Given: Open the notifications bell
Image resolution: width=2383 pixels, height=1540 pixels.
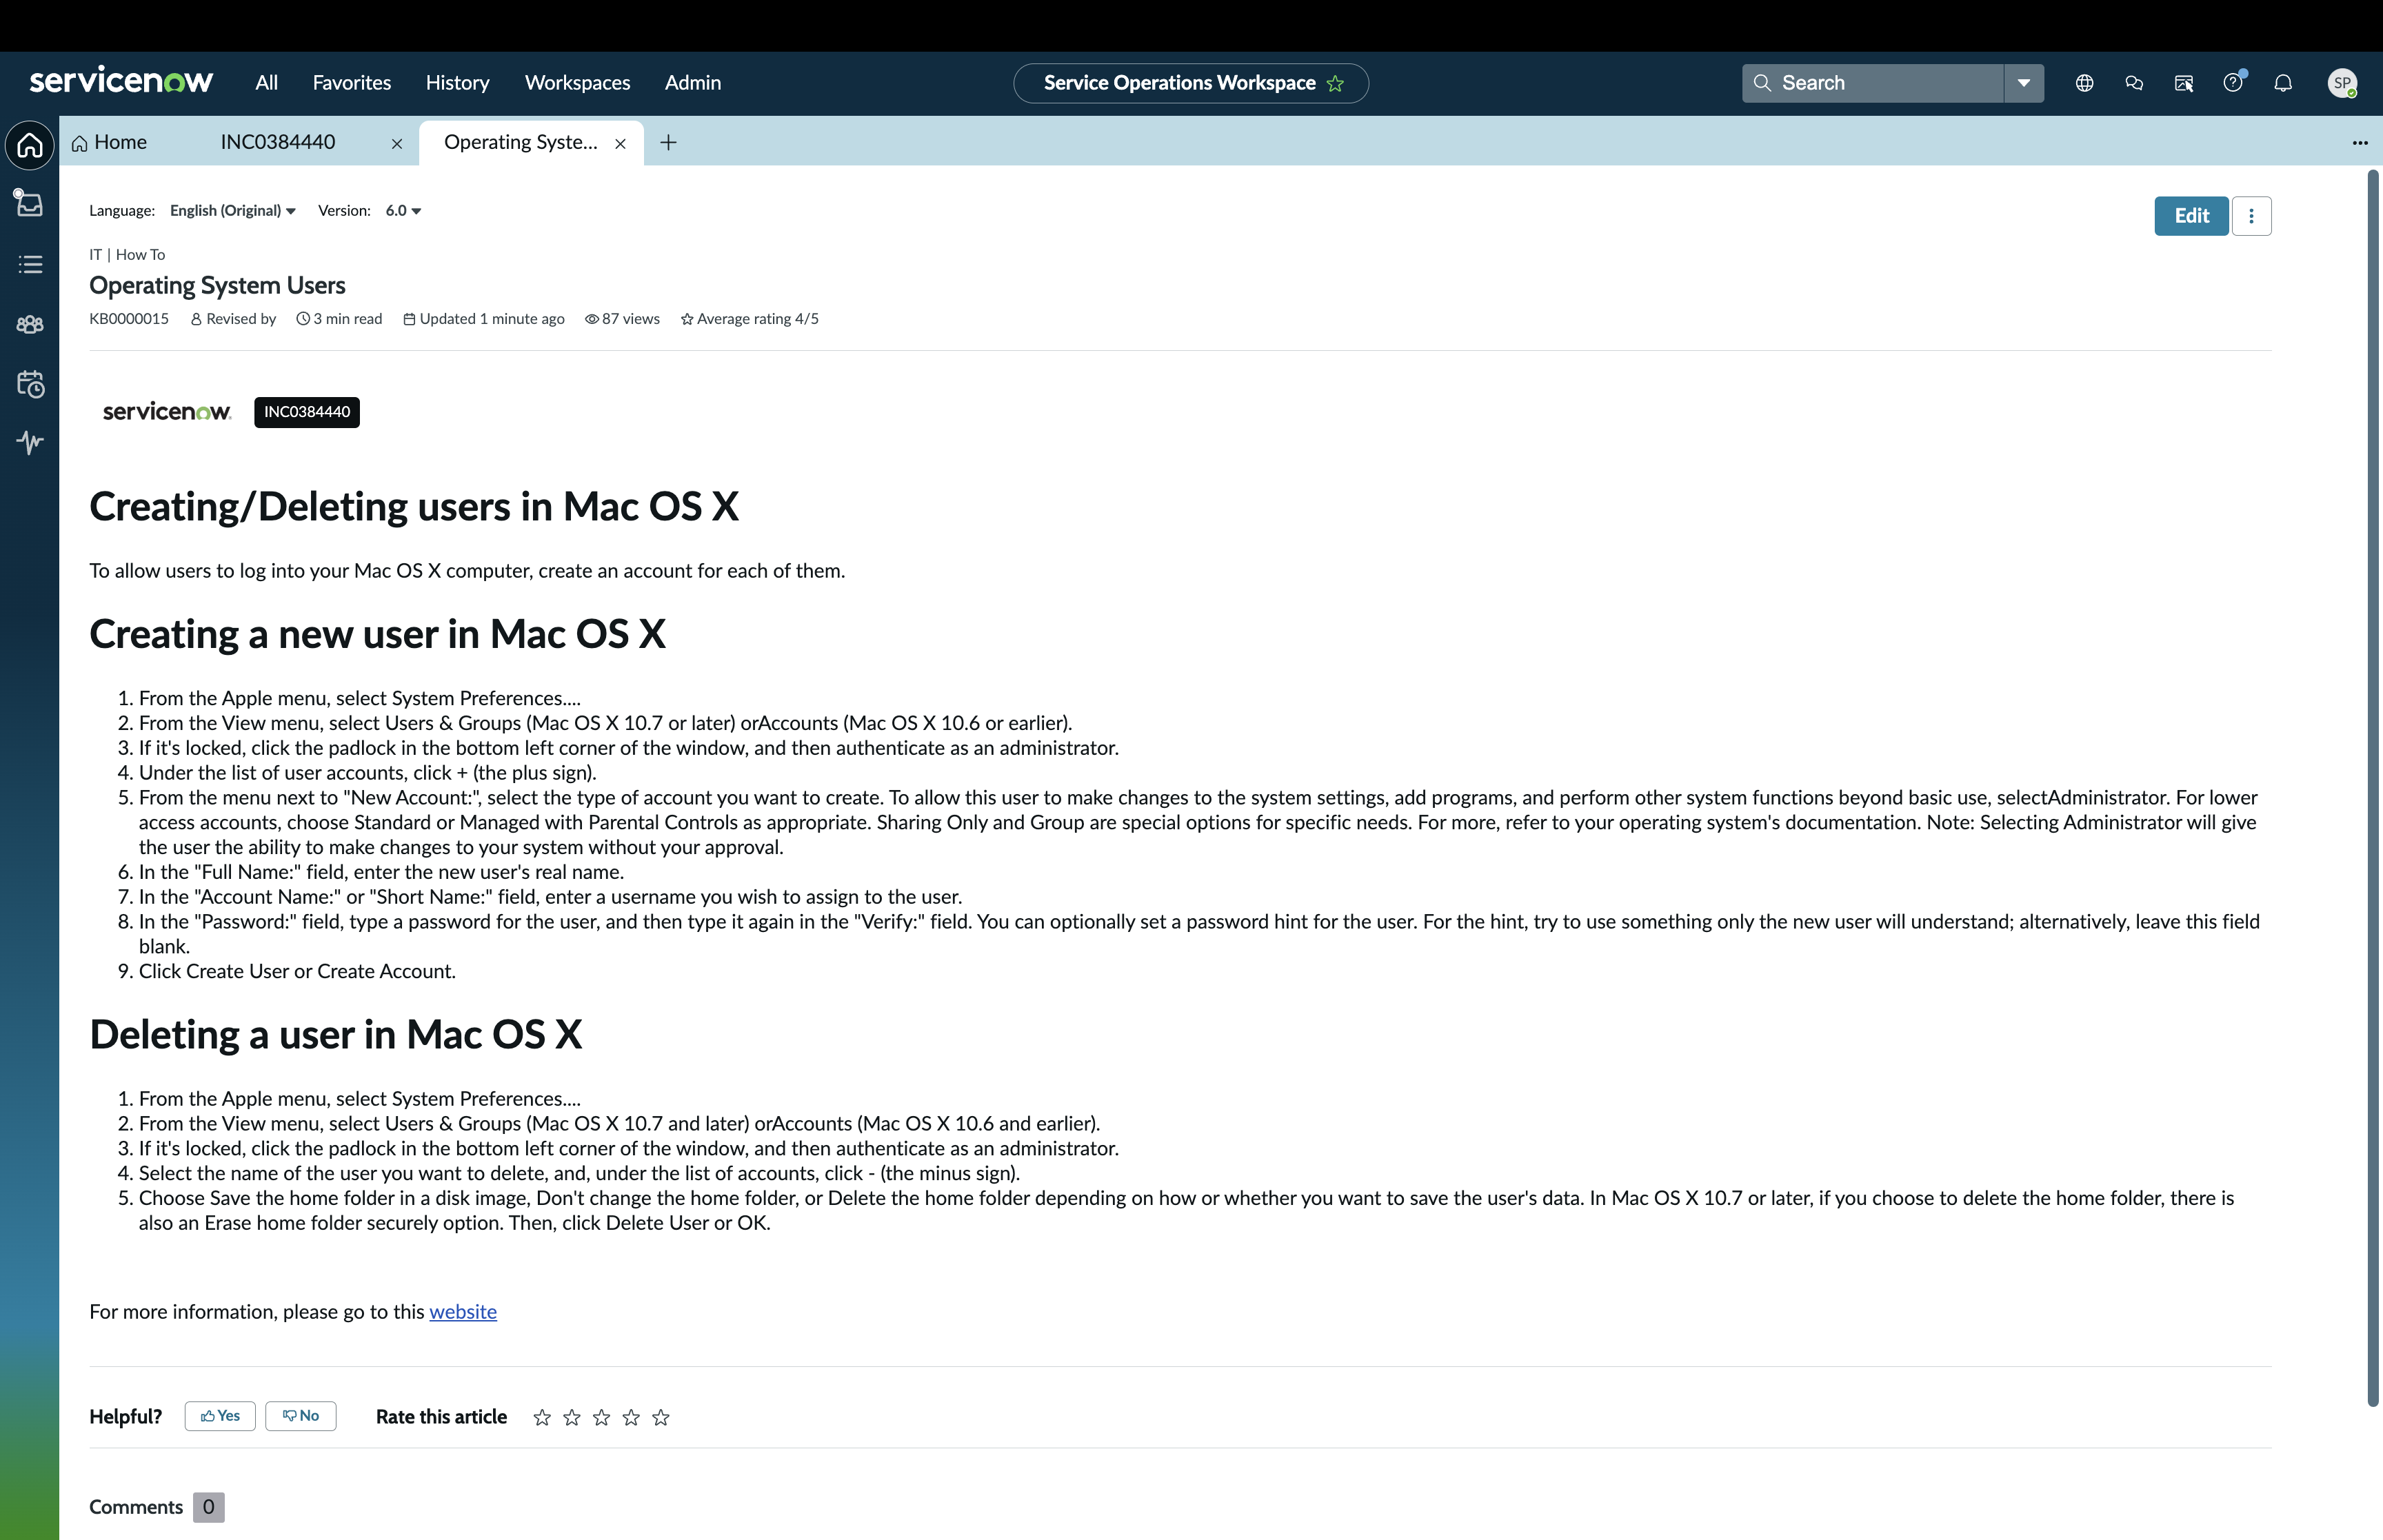Looking at the screenshot, I should click(2283, 83).
